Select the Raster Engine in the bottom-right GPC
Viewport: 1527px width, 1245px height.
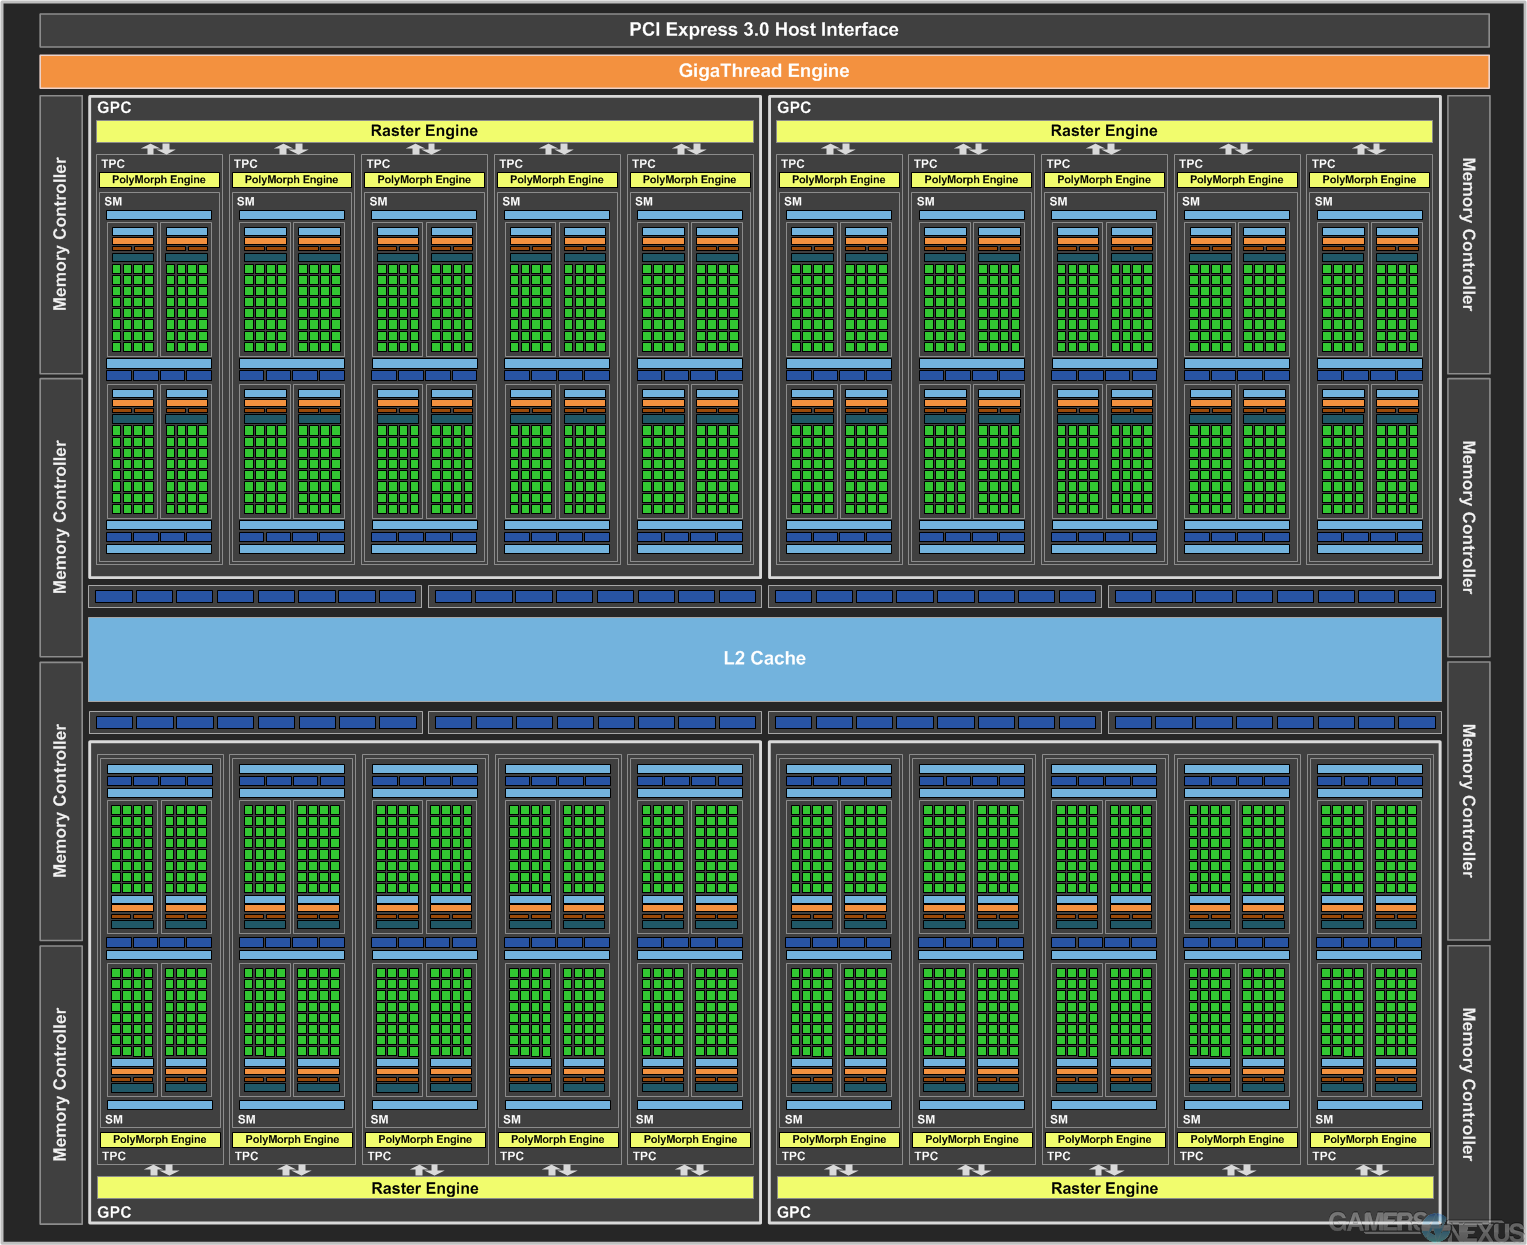tap(1104, 1188)
